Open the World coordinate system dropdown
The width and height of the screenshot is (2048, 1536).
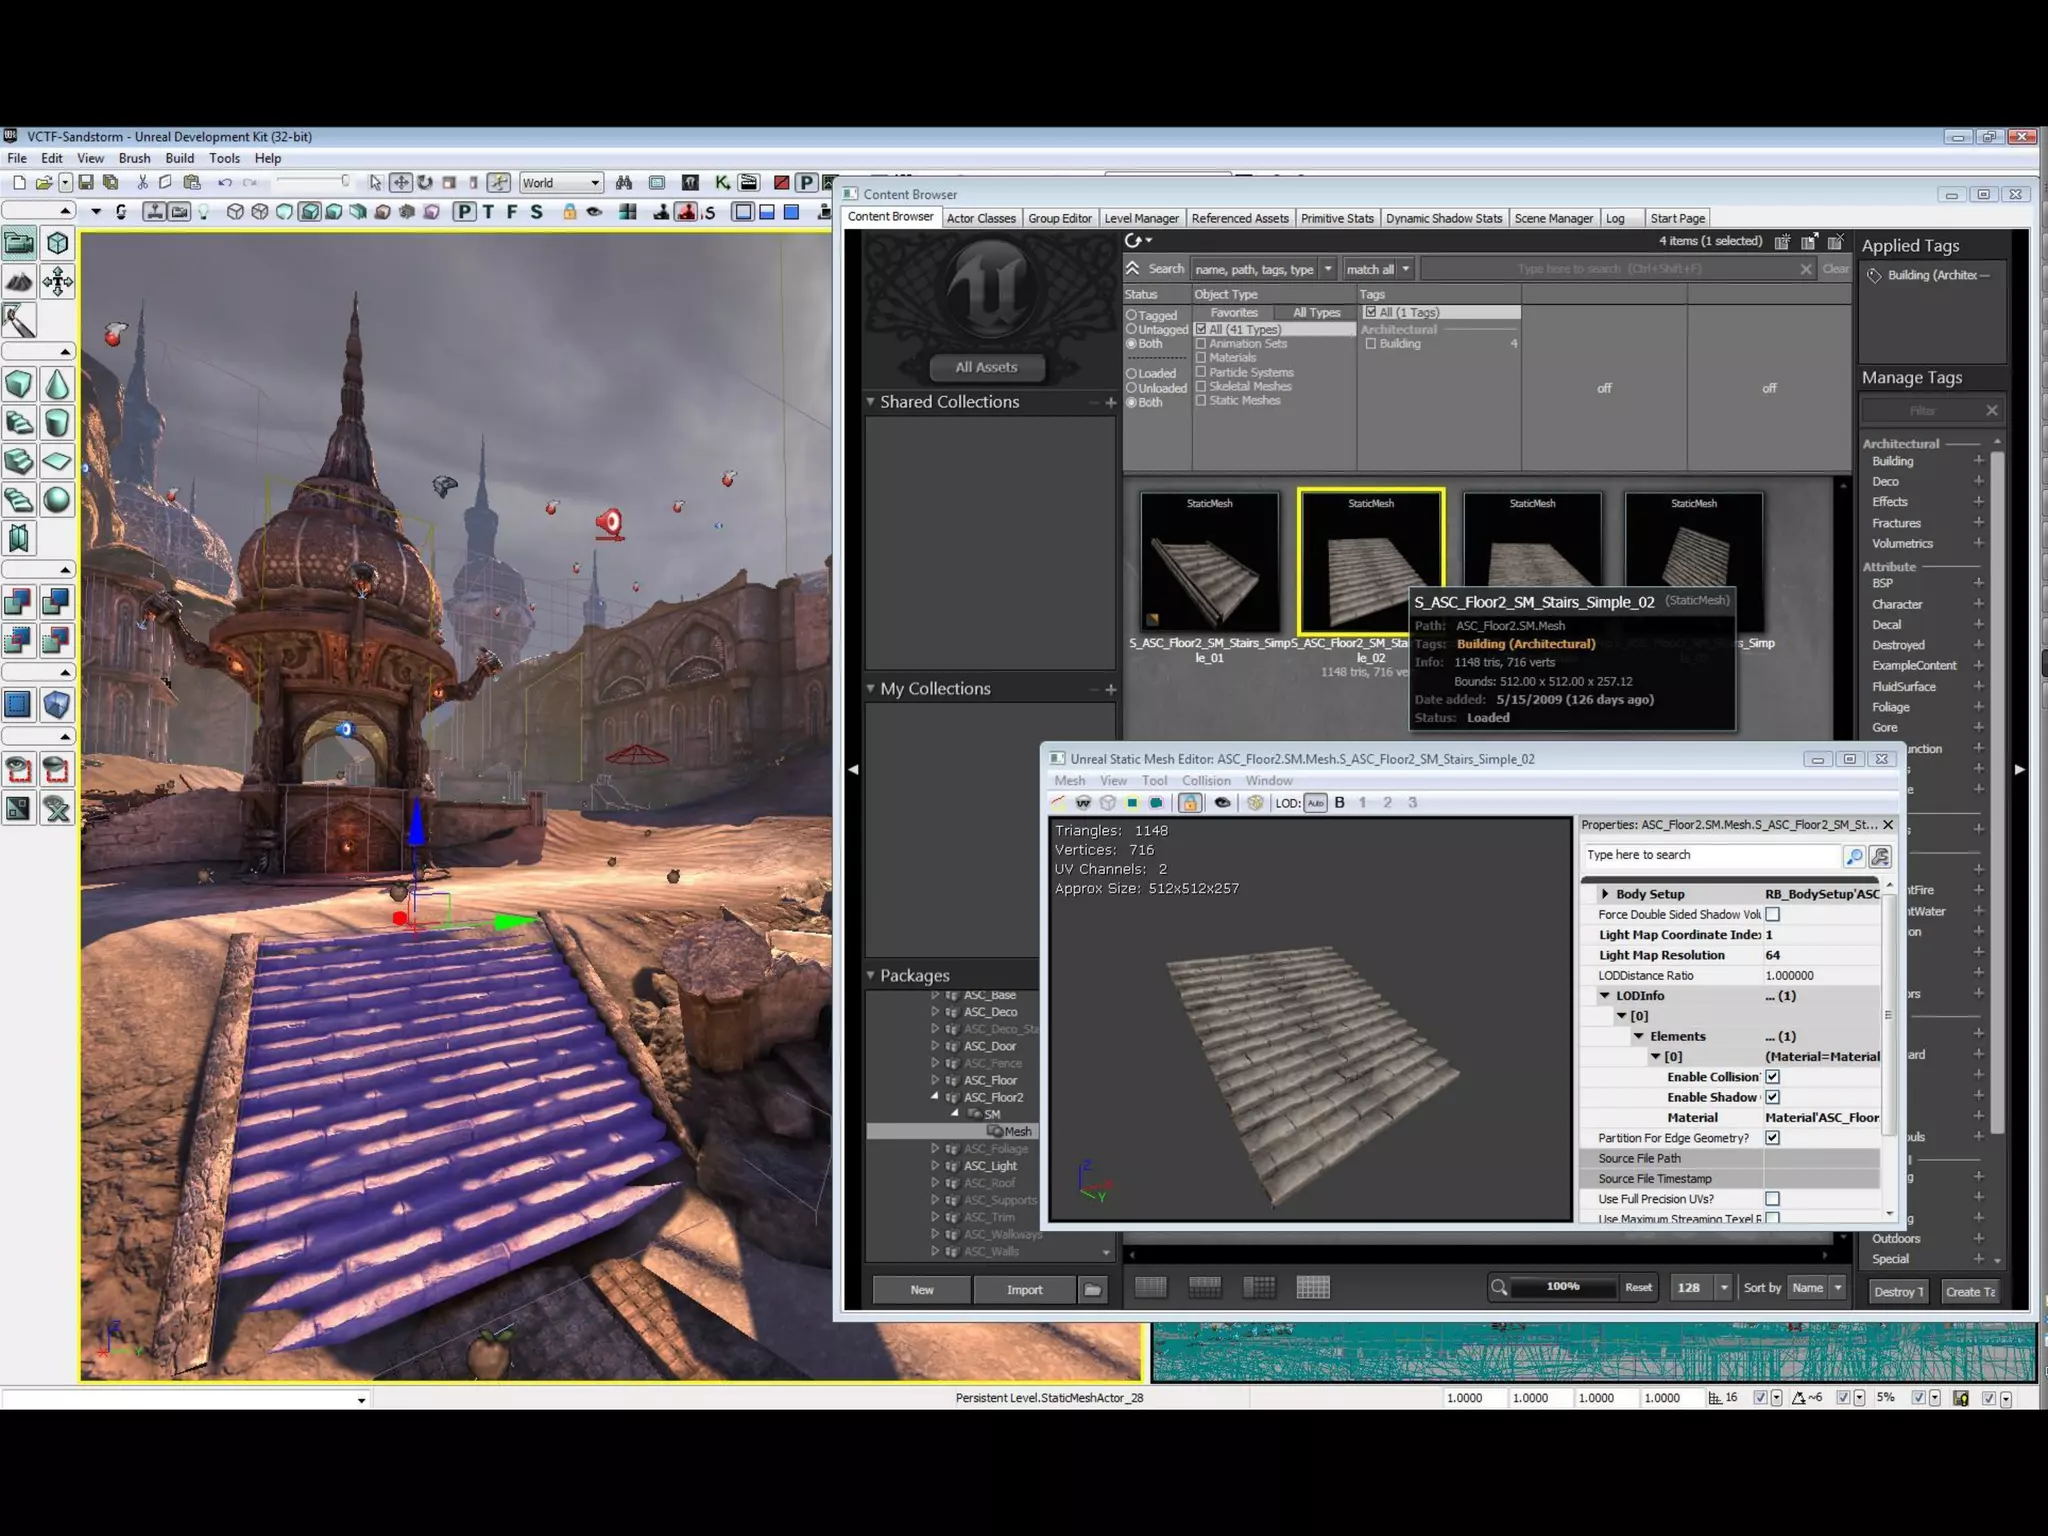point(594,183)
